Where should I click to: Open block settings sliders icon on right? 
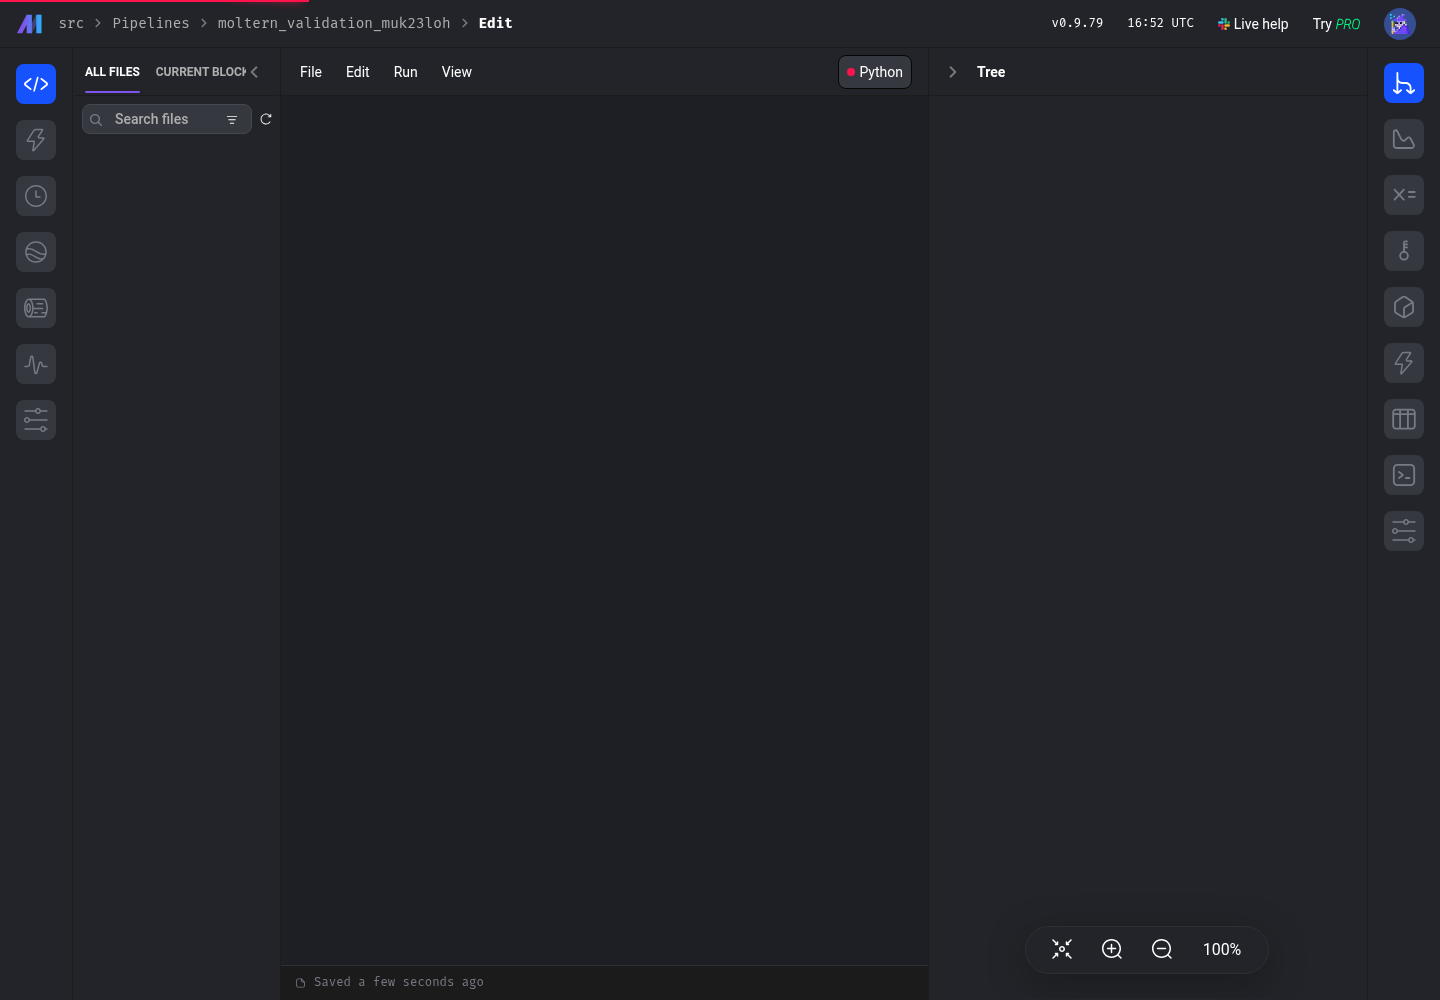(1404, 531)
